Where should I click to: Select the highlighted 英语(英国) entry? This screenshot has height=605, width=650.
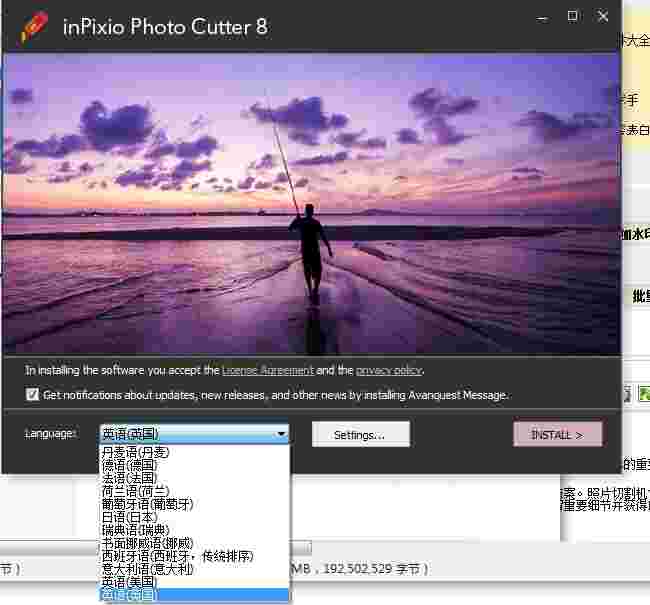tap(194, 595)
